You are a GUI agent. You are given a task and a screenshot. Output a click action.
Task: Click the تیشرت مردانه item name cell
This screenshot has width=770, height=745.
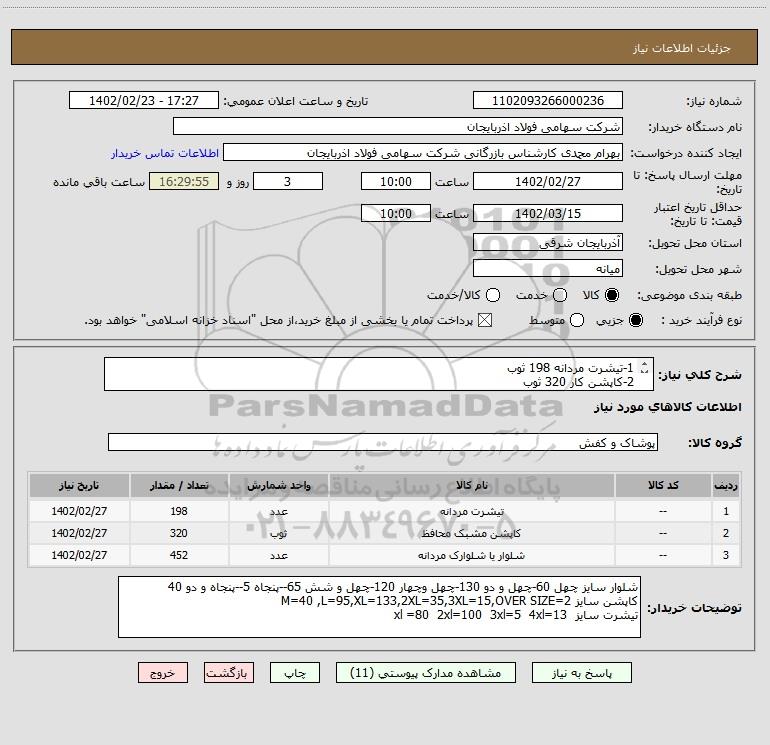471,511
